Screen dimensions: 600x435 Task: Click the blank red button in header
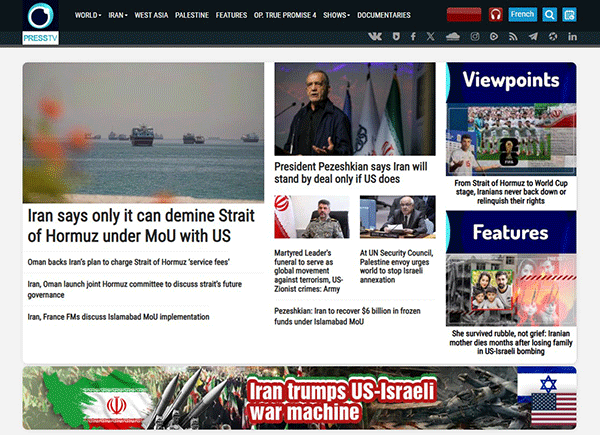(x=464, y=15)
